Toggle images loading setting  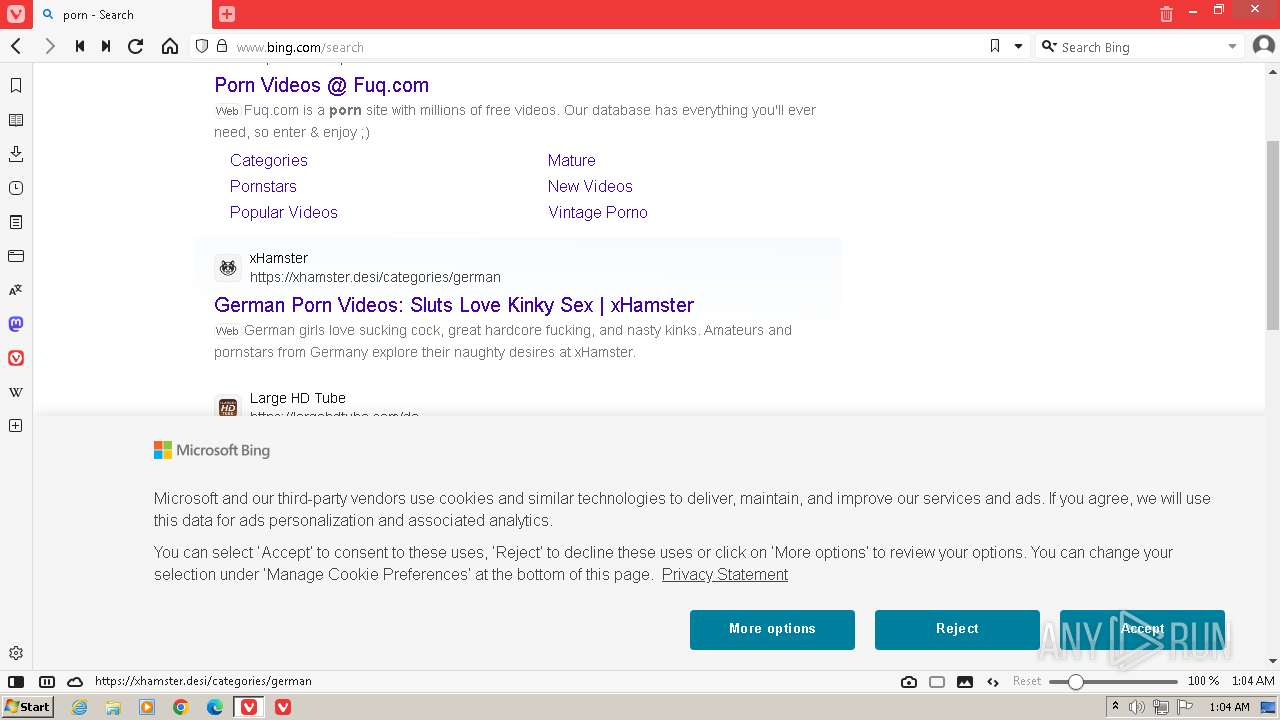[x=965, y=681]
